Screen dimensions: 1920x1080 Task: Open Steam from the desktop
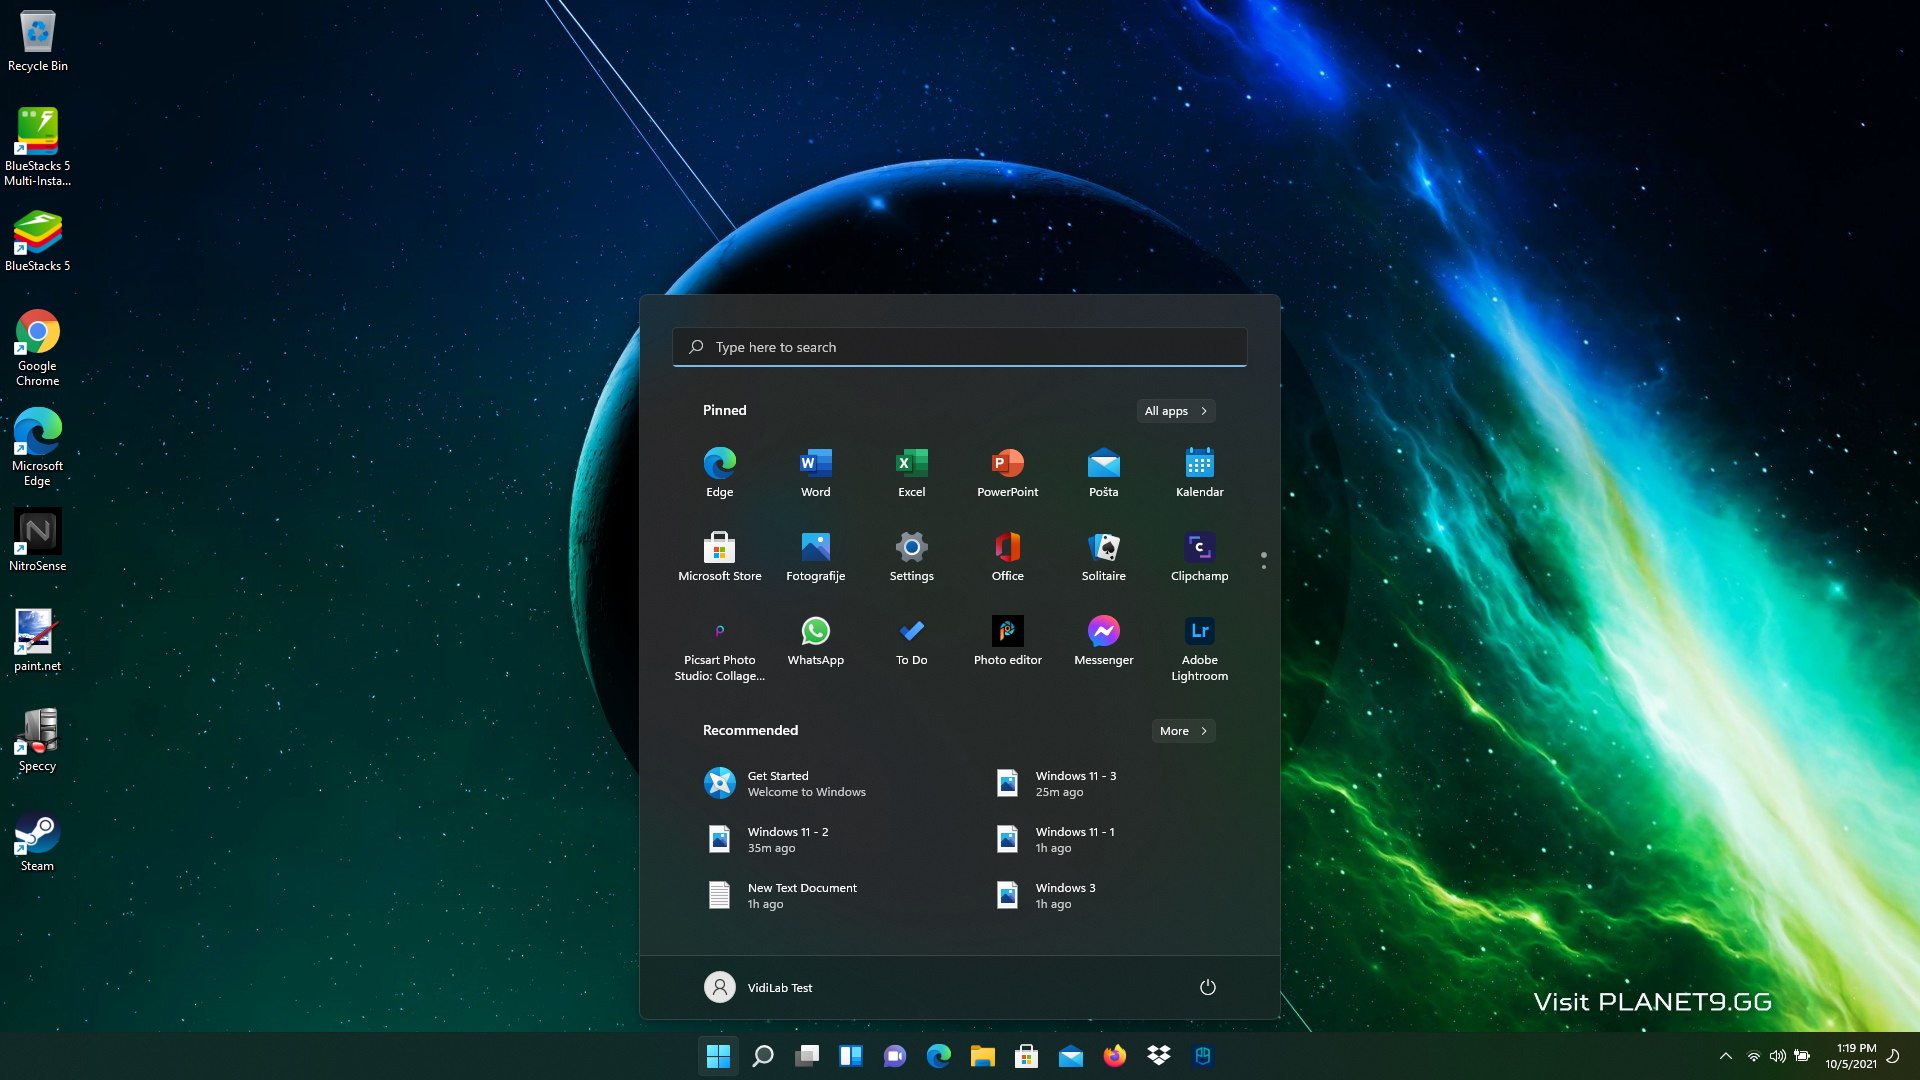[x=37, y=841]
